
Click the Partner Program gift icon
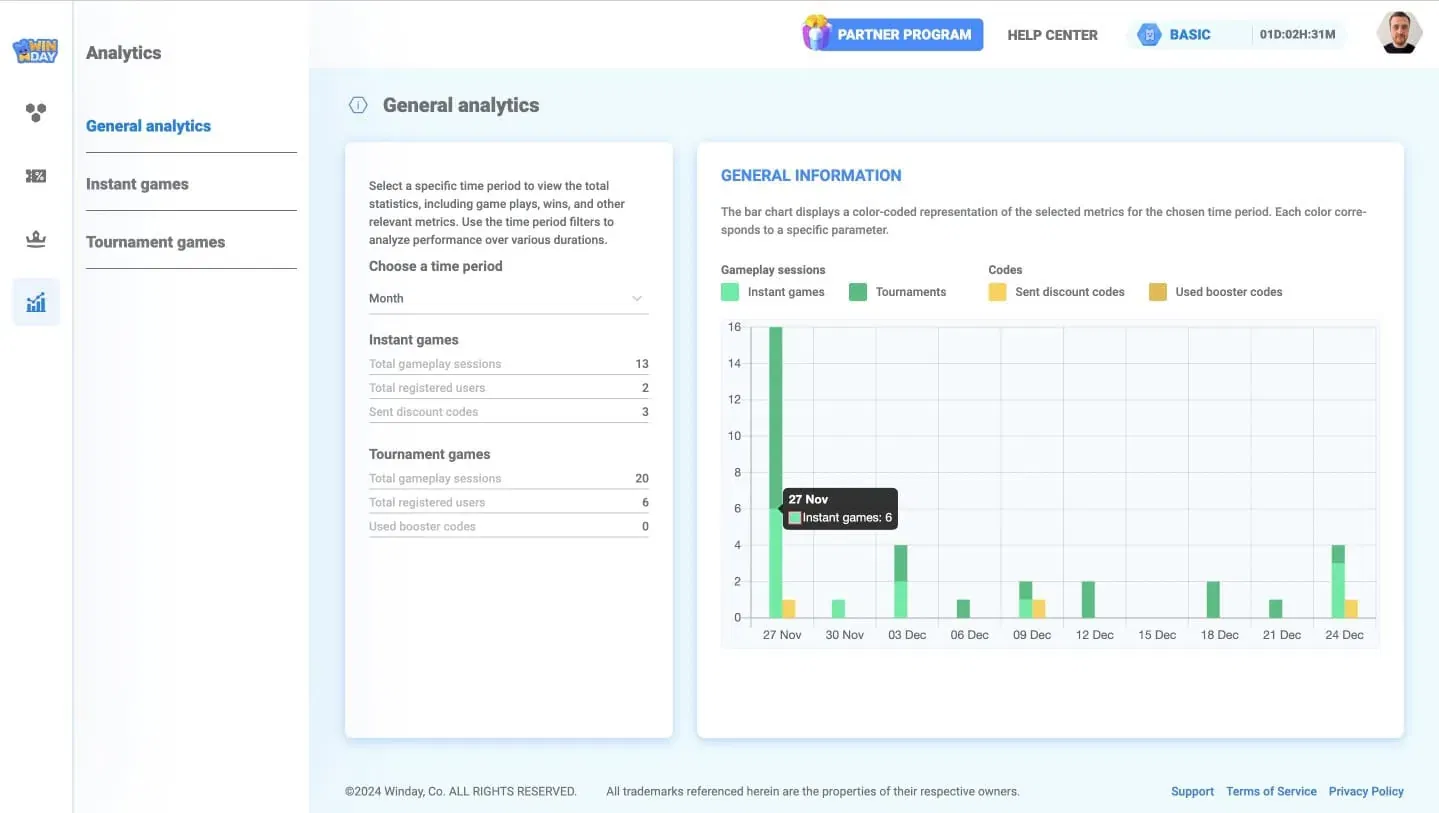click(x=817, y=34)
